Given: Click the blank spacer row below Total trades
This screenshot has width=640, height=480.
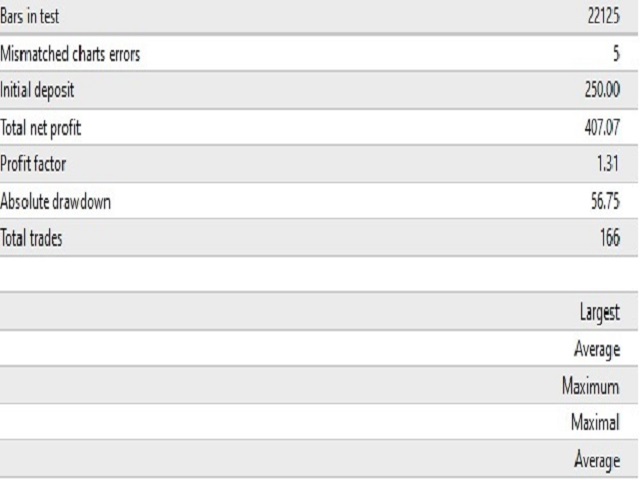Looking at the screenshot, I should (x=319, y=274).
